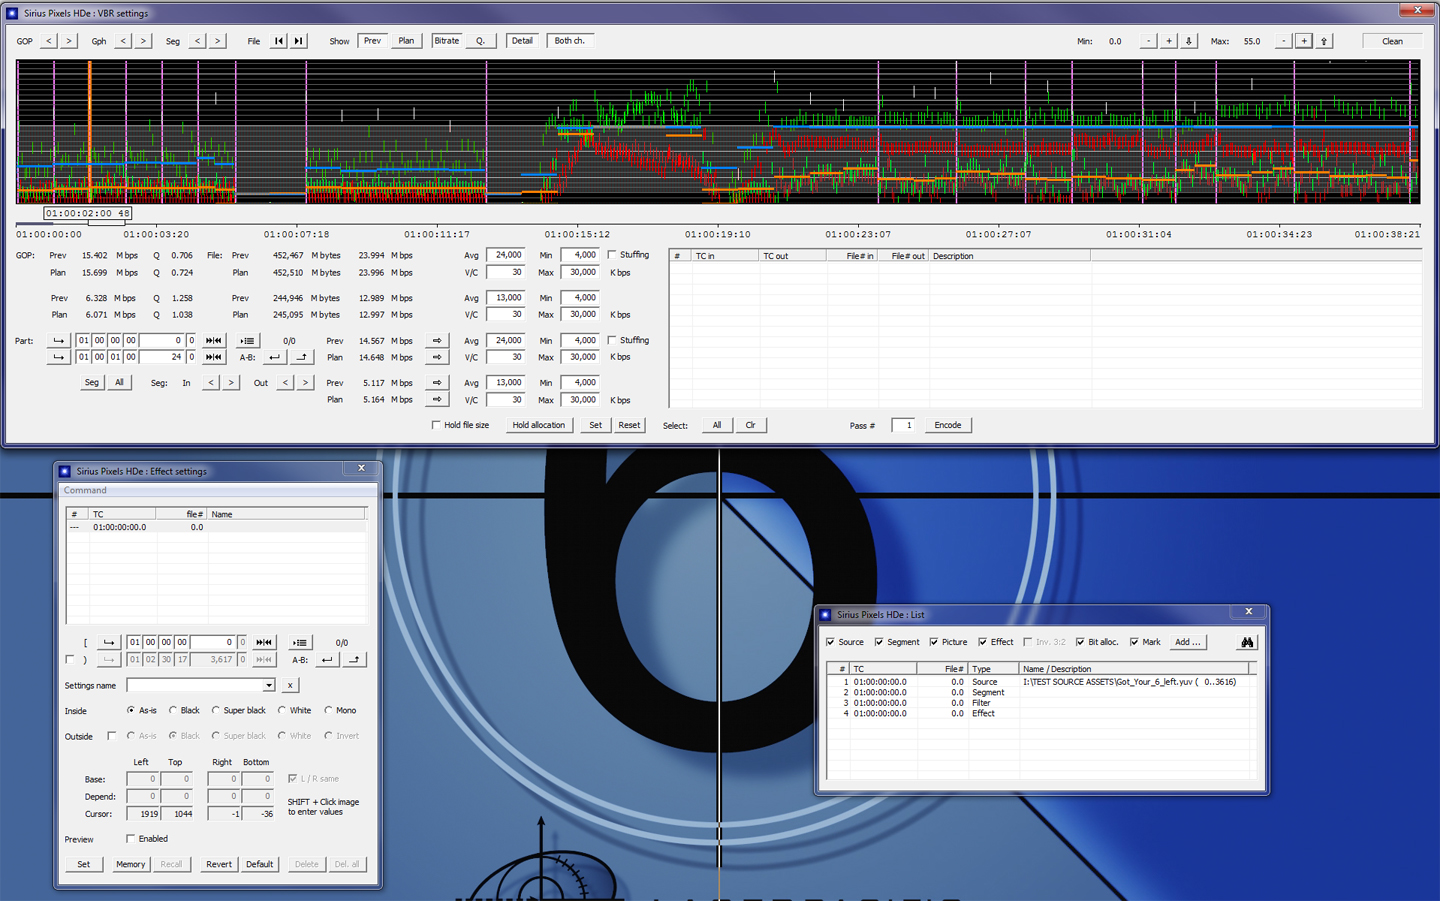1440x901 pixels.
Task: Increase Max scale with plus button
Action: coord(1304,41)
